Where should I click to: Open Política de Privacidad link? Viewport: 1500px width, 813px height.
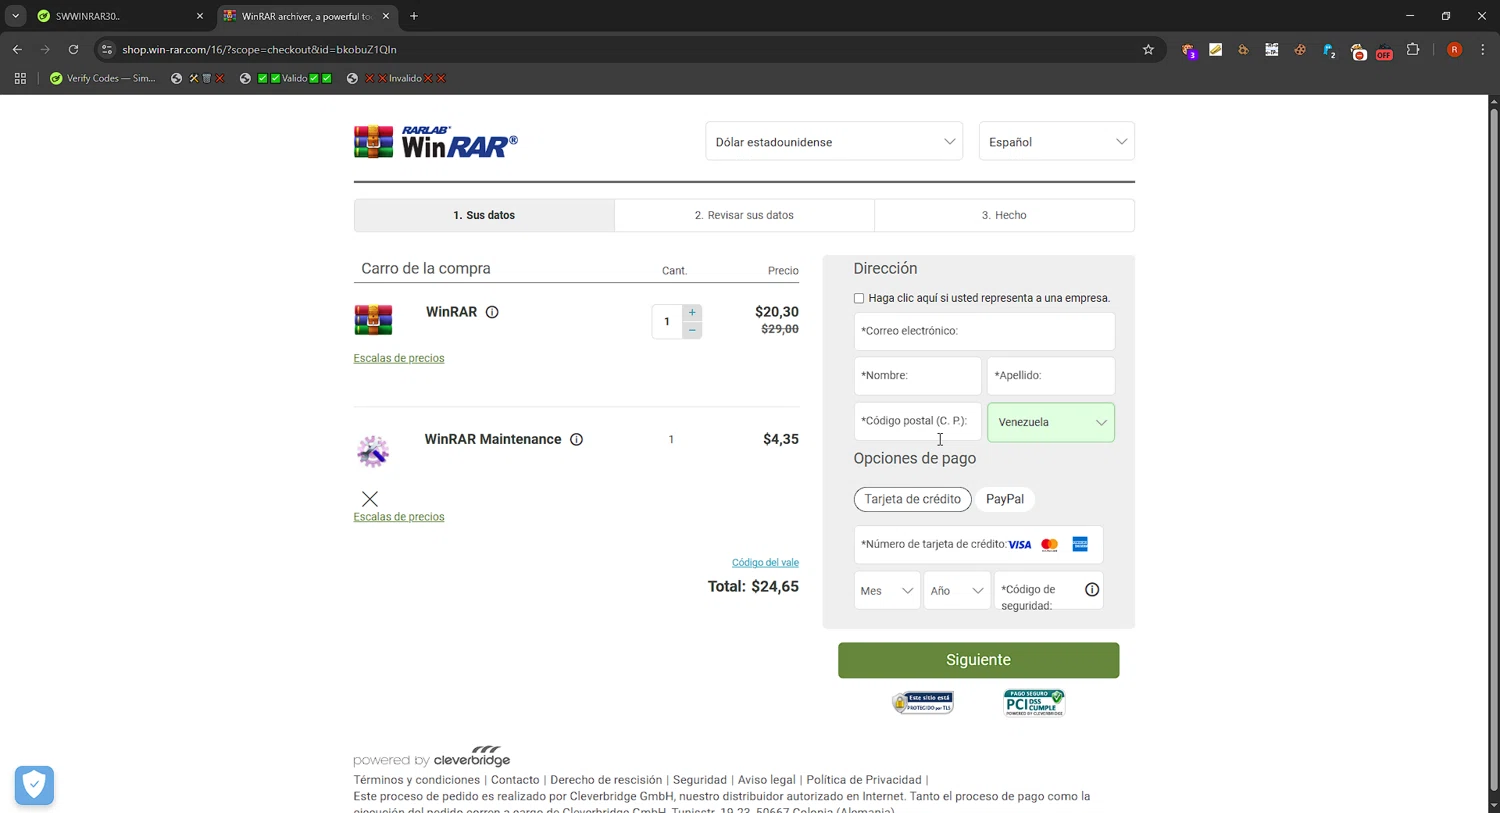click(864, 780)
